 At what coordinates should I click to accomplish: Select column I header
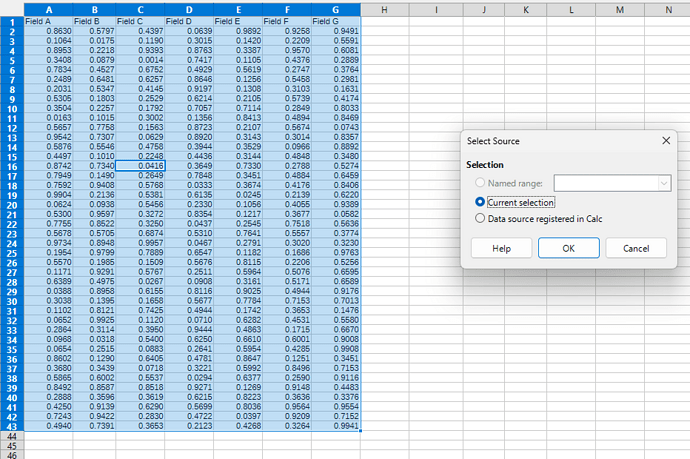436,10
